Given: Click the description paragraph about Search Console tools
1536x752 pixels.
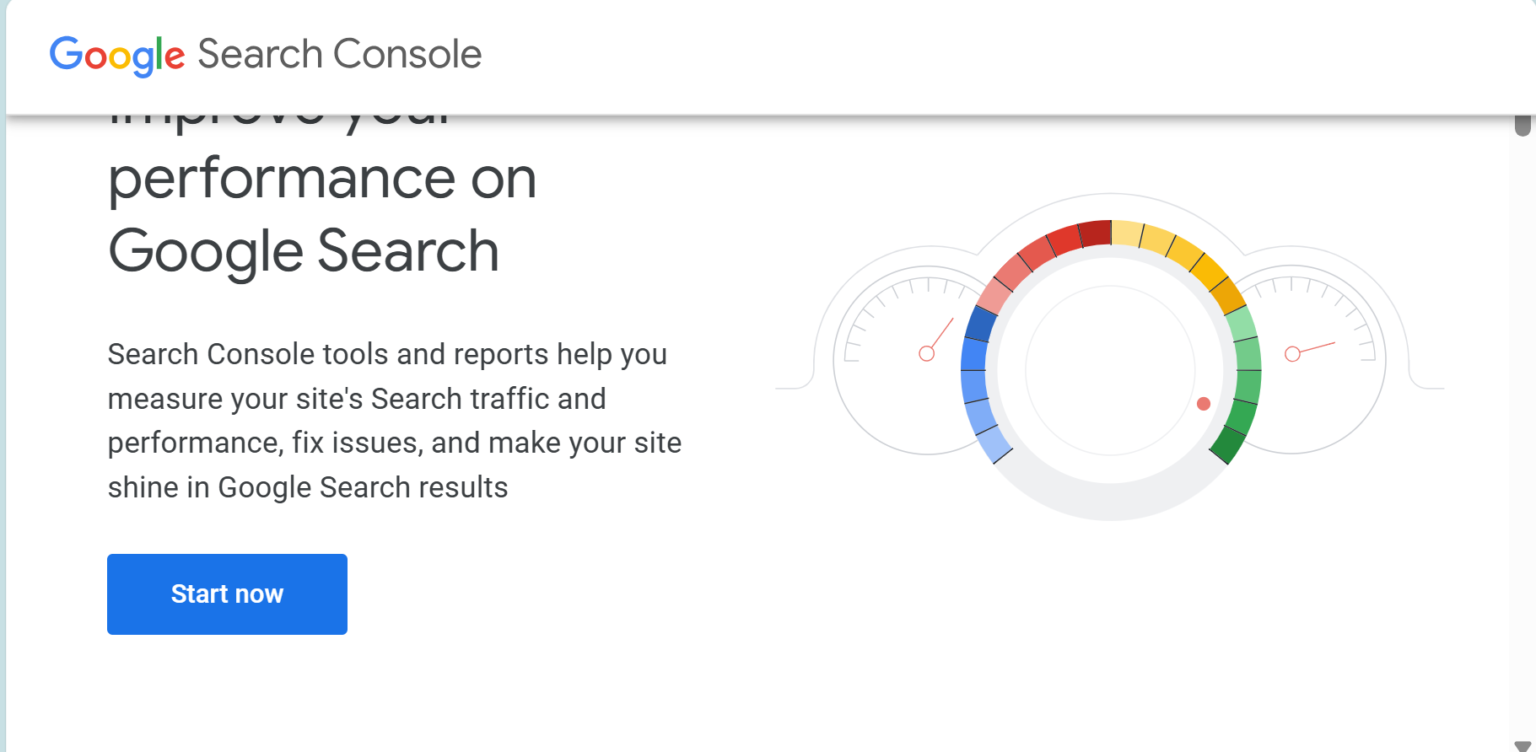Looking at the screenshot, I should 395,420.
